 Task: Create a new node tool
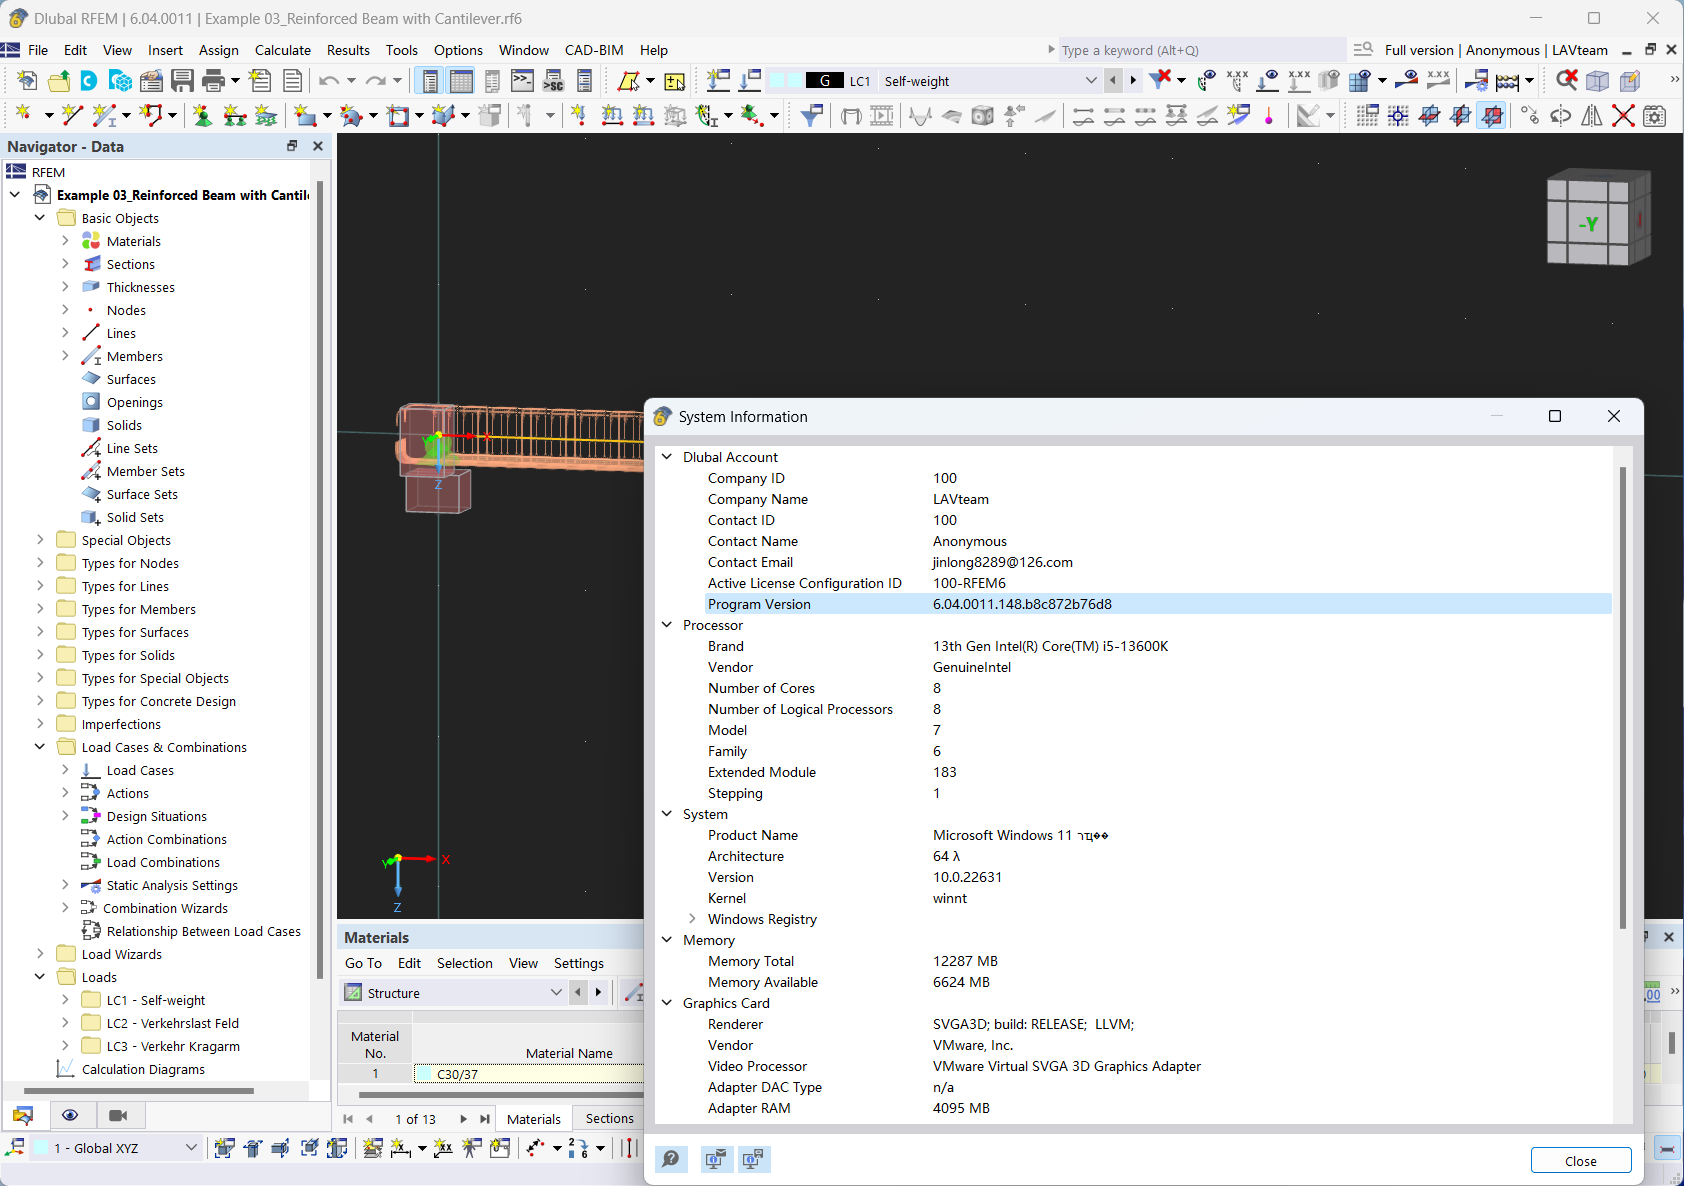23,116
